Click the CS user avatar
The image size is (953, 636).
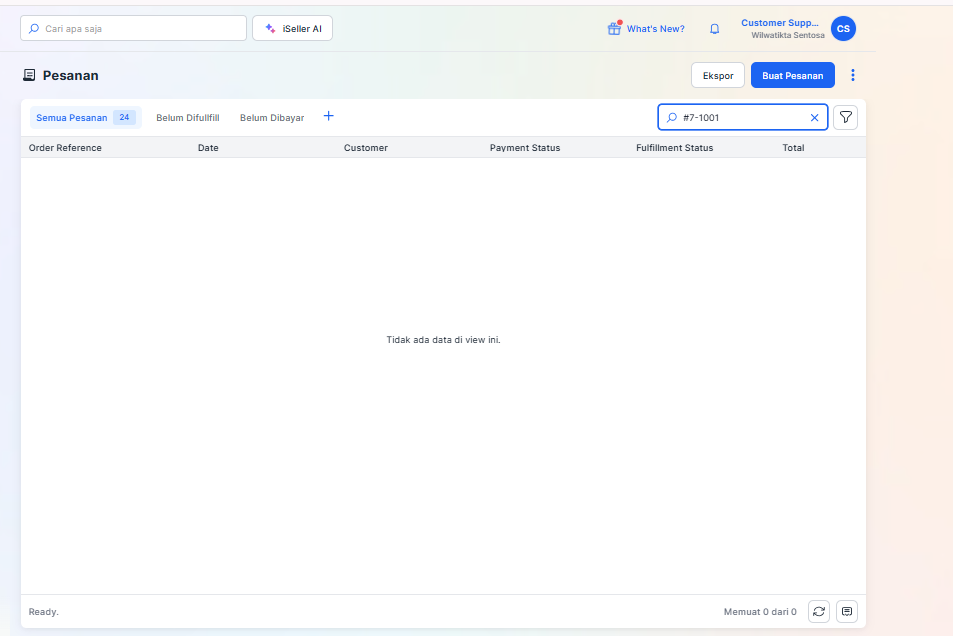click(x=843, y=29)
